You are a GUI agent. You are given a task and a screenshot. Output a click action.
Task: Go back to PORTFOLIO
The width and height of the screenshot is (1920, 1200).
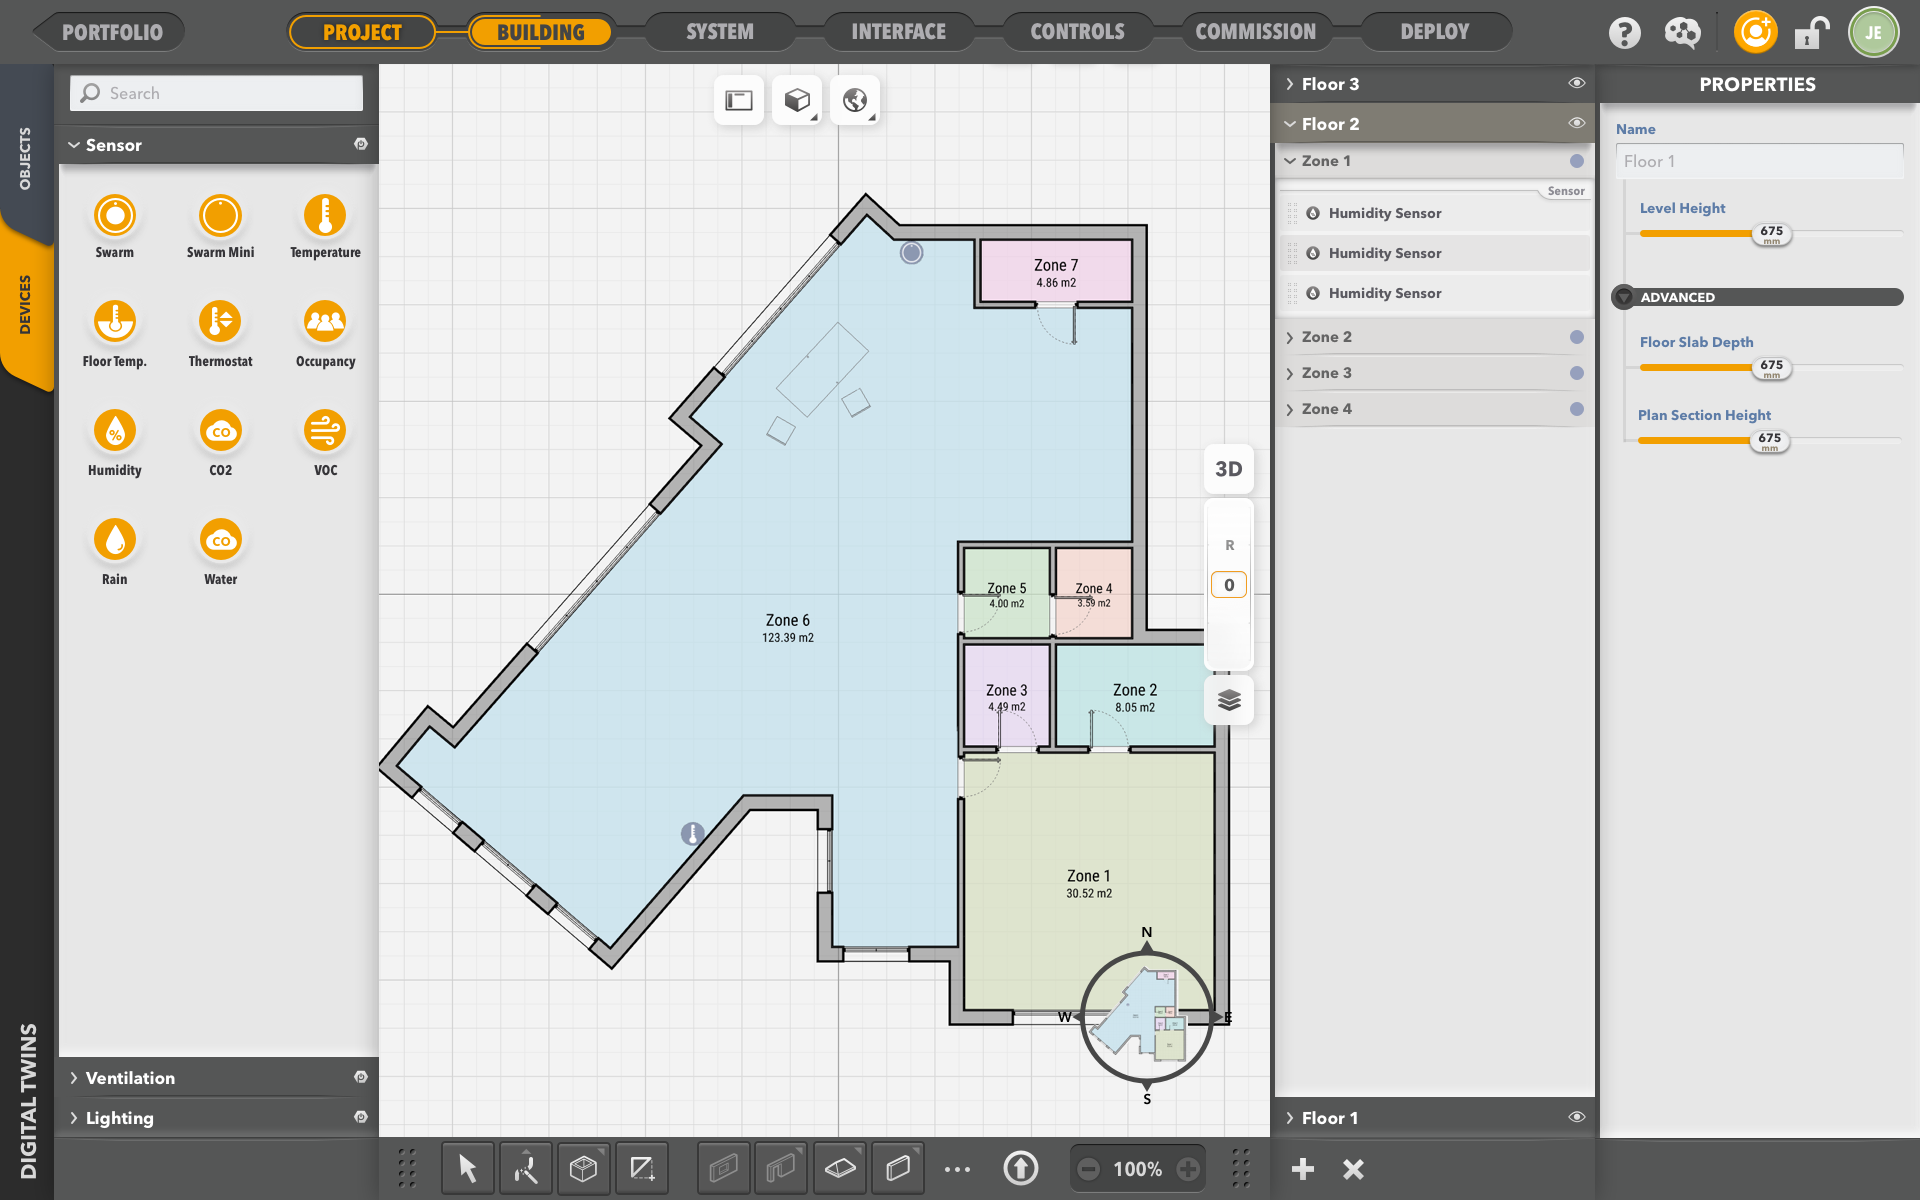112,32
